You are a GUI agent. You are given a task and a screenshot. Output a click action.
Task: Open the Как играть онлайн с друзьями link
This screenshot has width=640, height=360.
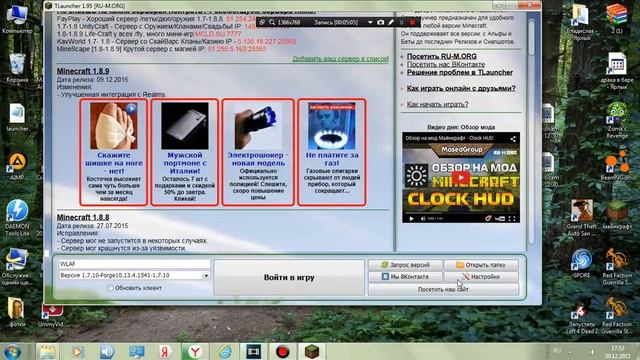click(x=461, y=88)
